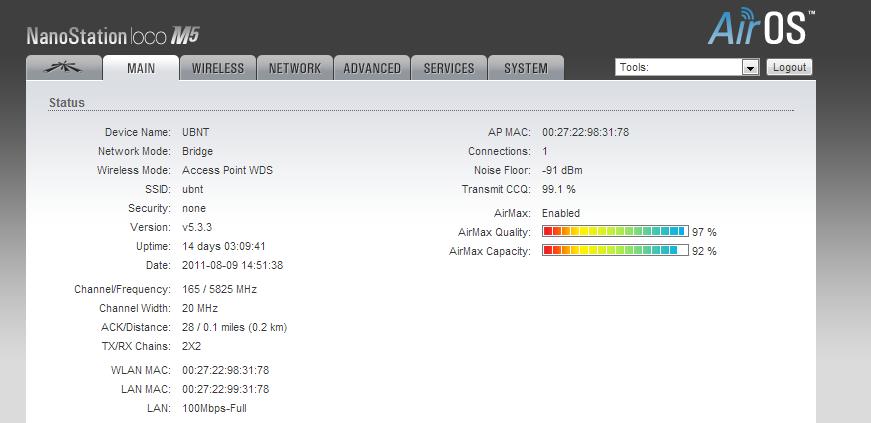Select the ADVANCED tab
The image size is (871, 423).
(372, 68)
